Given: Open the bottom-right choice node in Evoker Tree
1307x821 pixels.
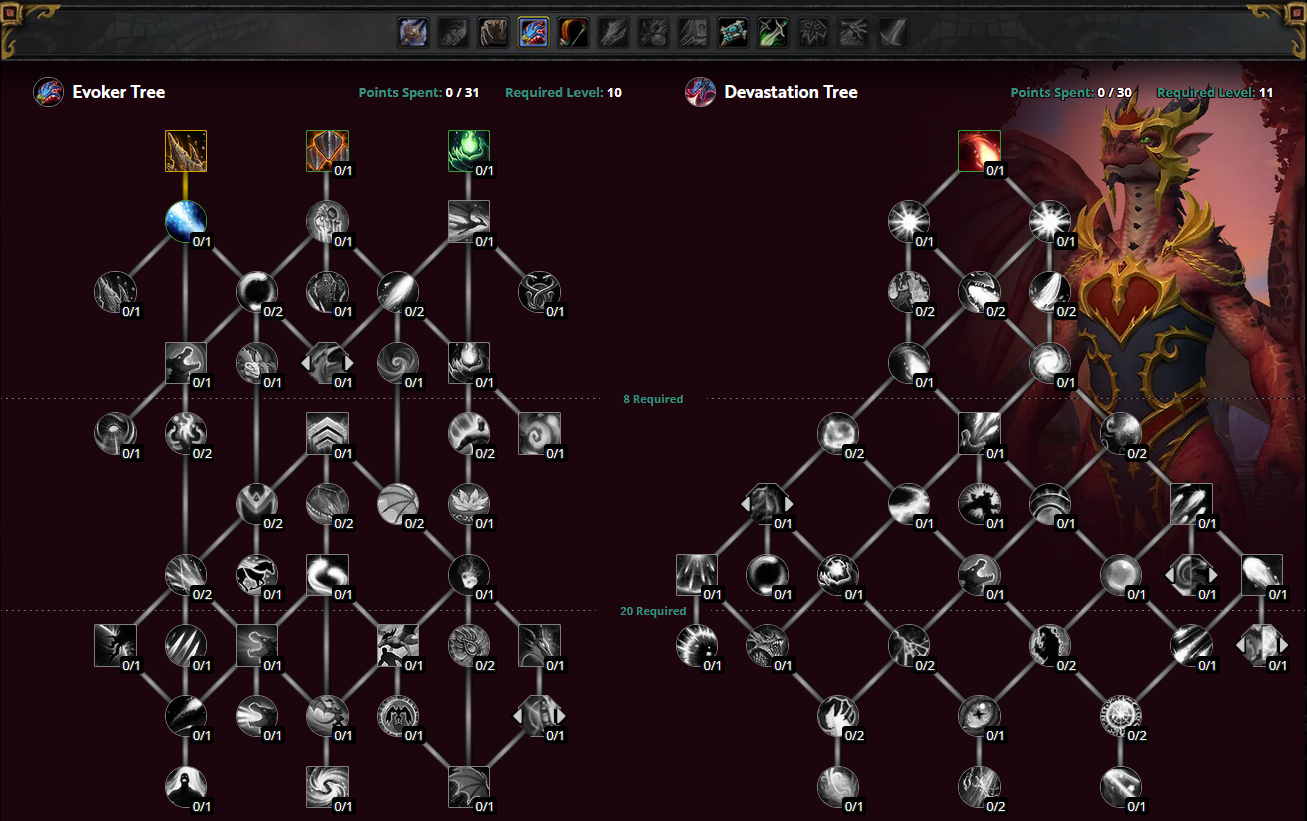Looking at the screenshot, I should (539, 716).
